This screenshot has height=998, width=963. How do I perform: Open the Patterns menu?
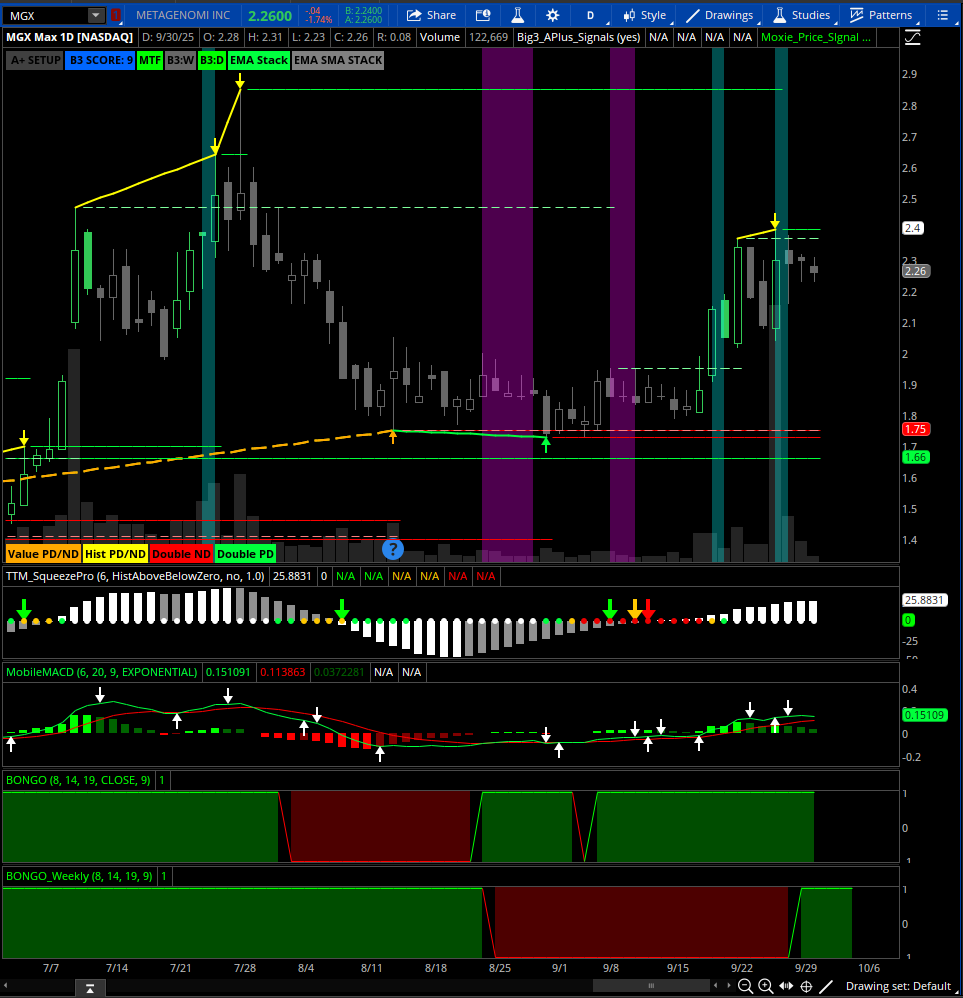(x=880, y=15)
